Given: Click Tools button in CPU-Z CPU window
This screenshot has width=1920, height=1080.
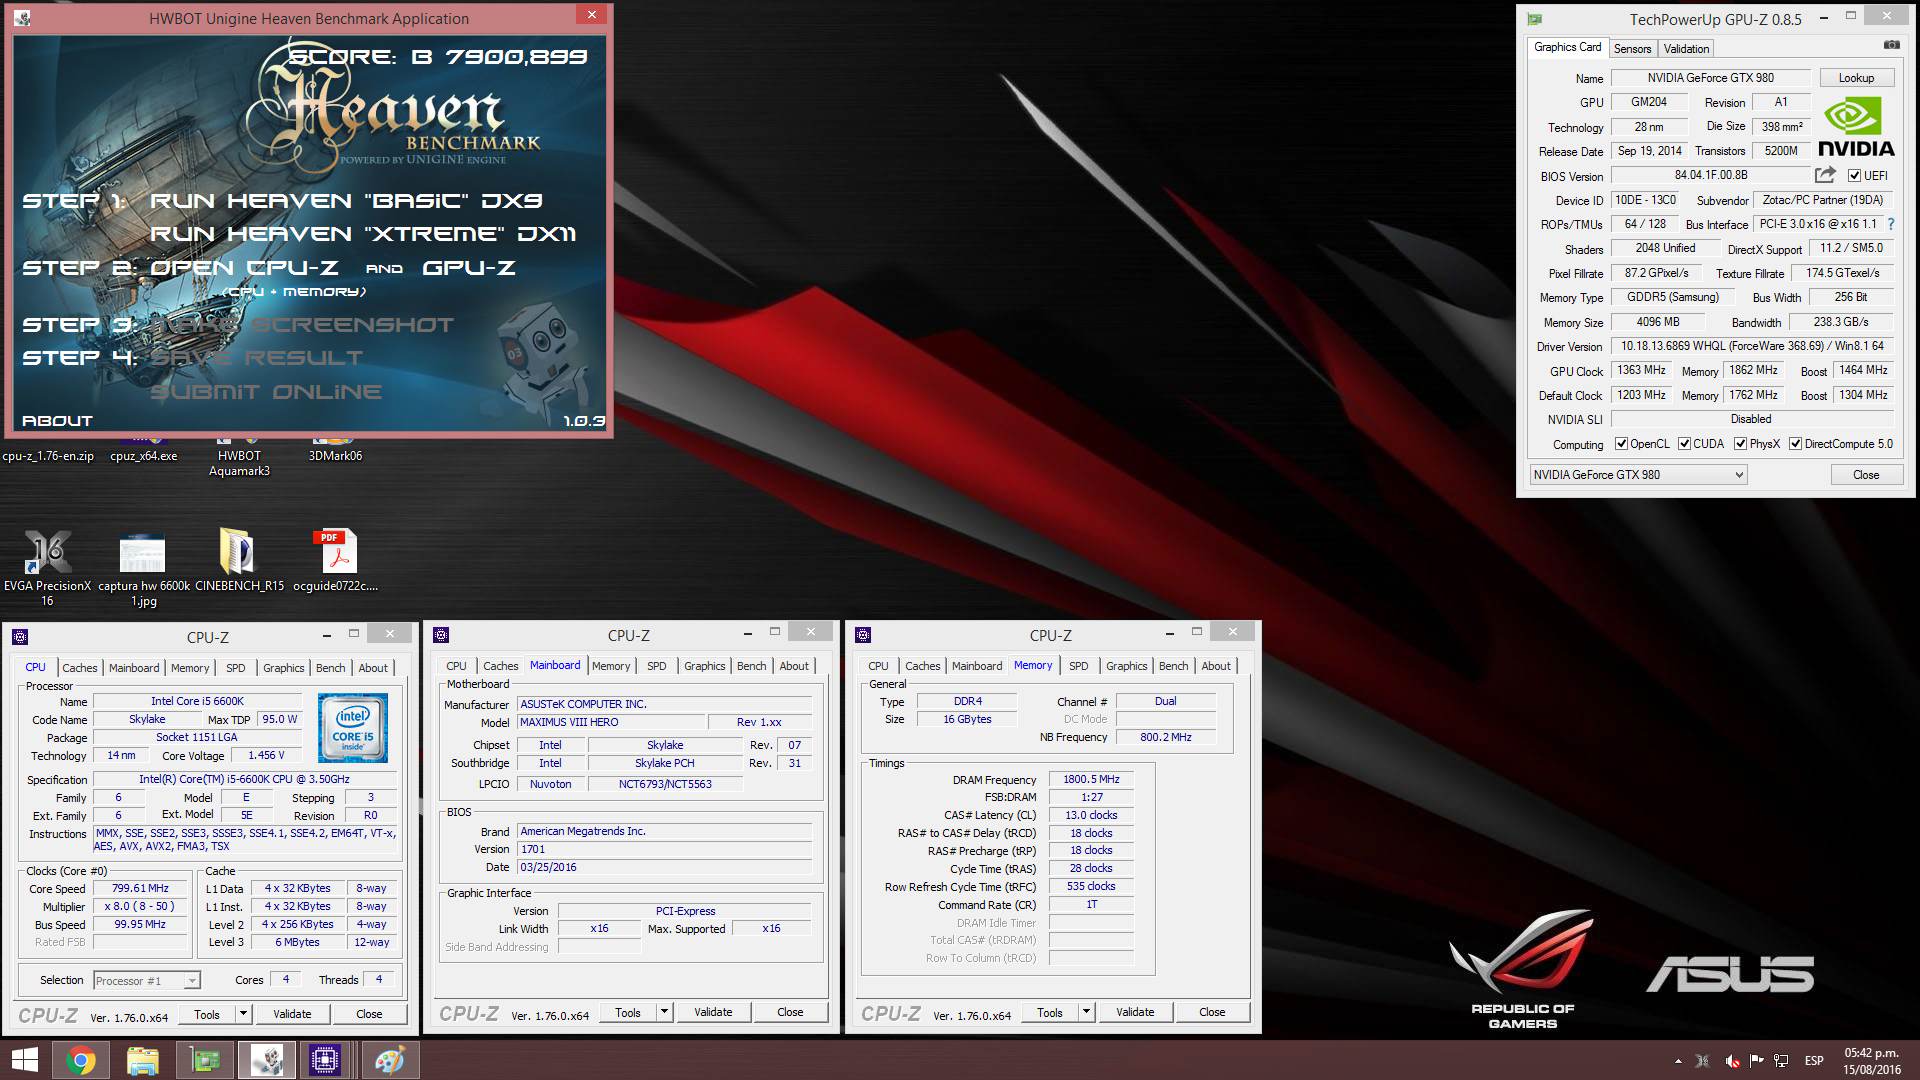Looking at the screenshot, I should click(x=207, y=1014).
